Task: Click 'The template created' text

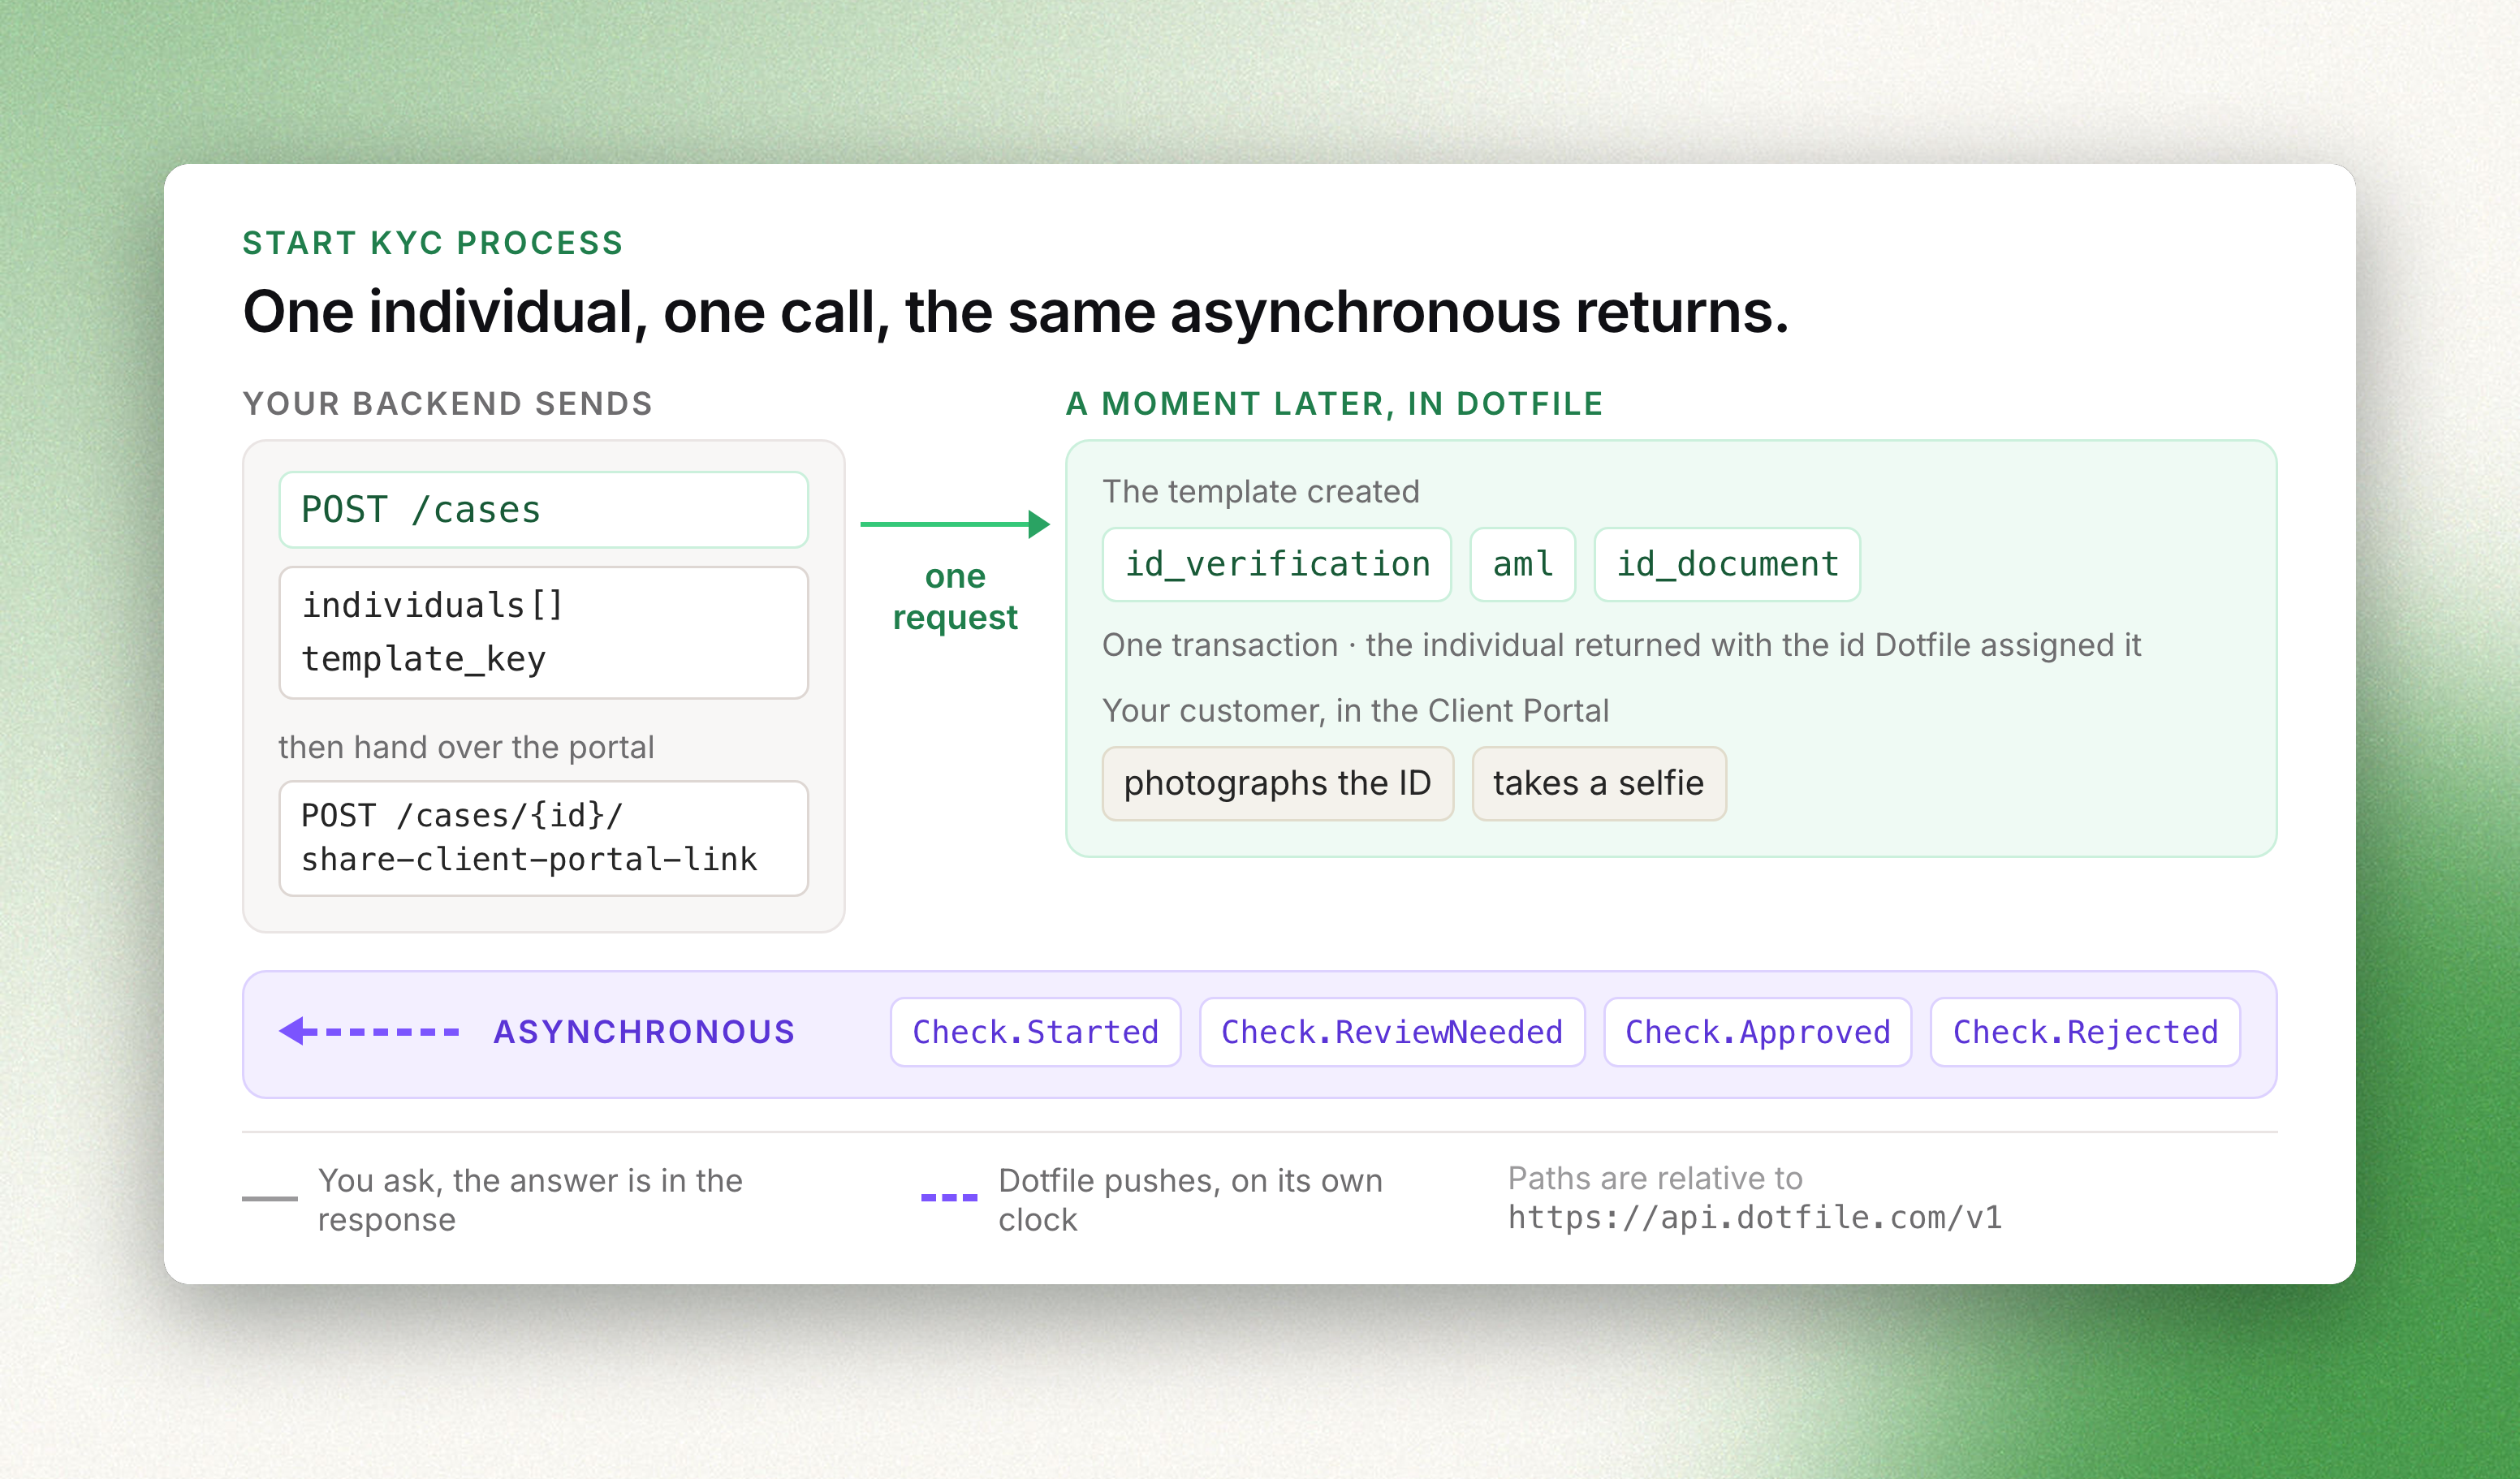Action: (1261, 492)
